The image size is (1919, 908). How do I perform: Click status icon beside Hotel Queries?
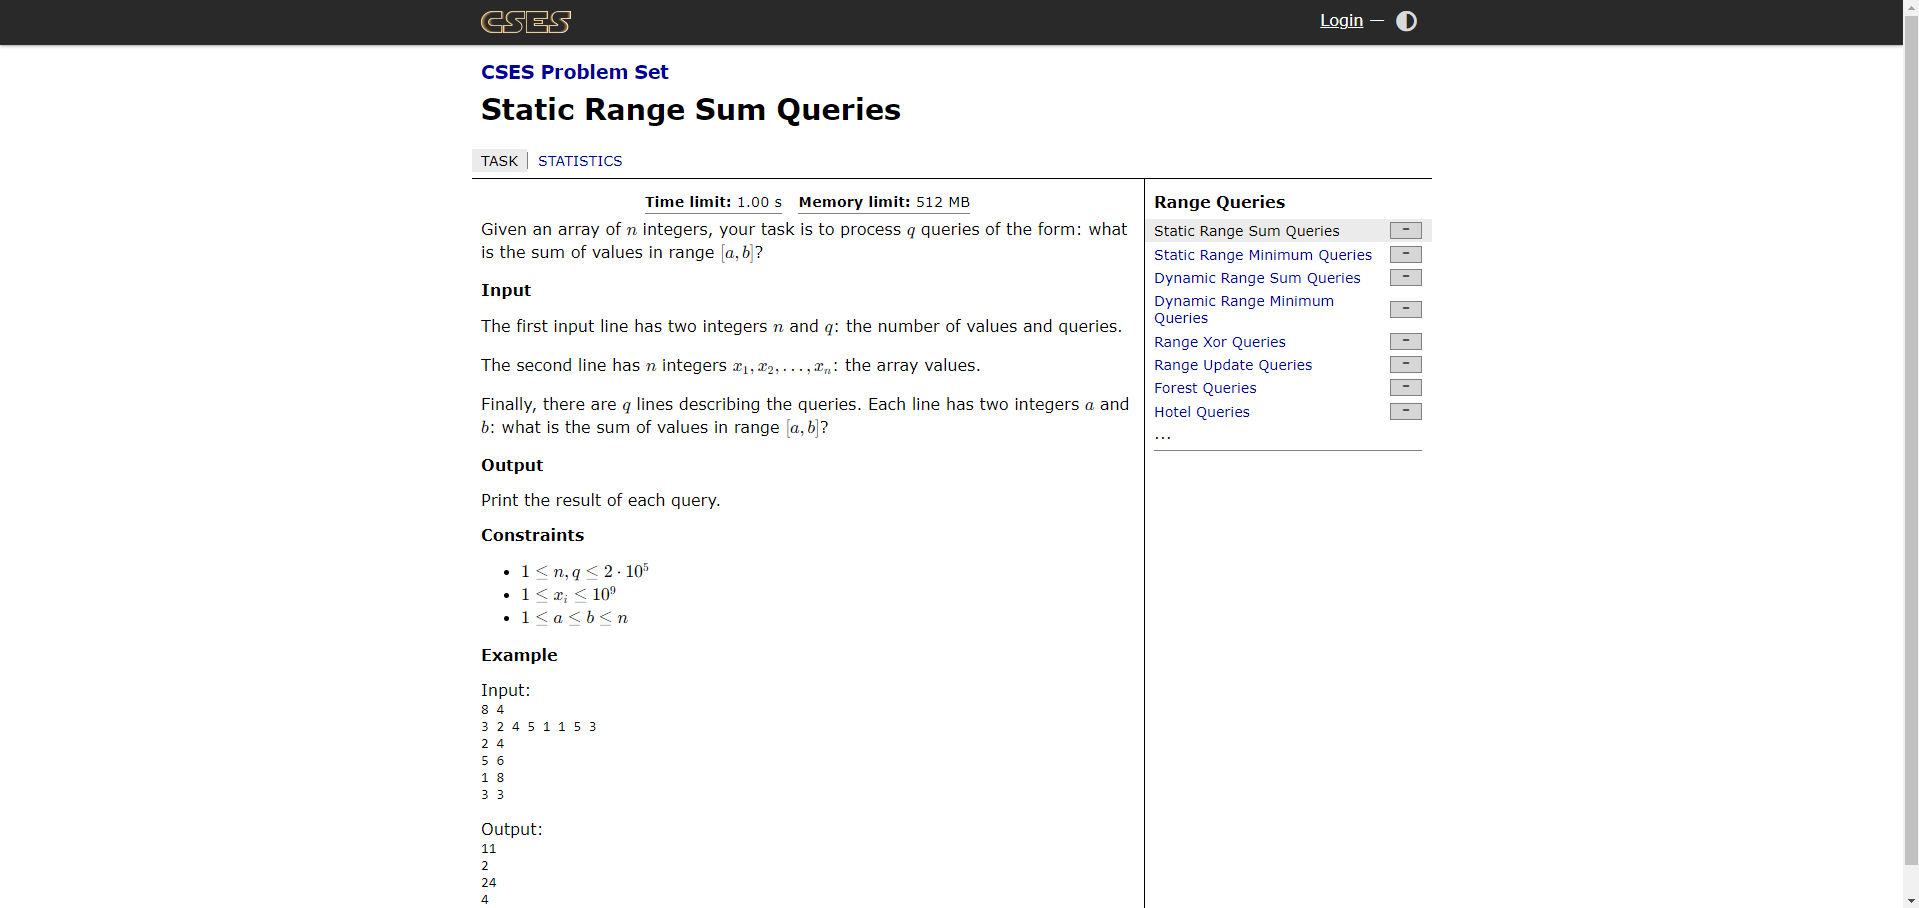1405,412
